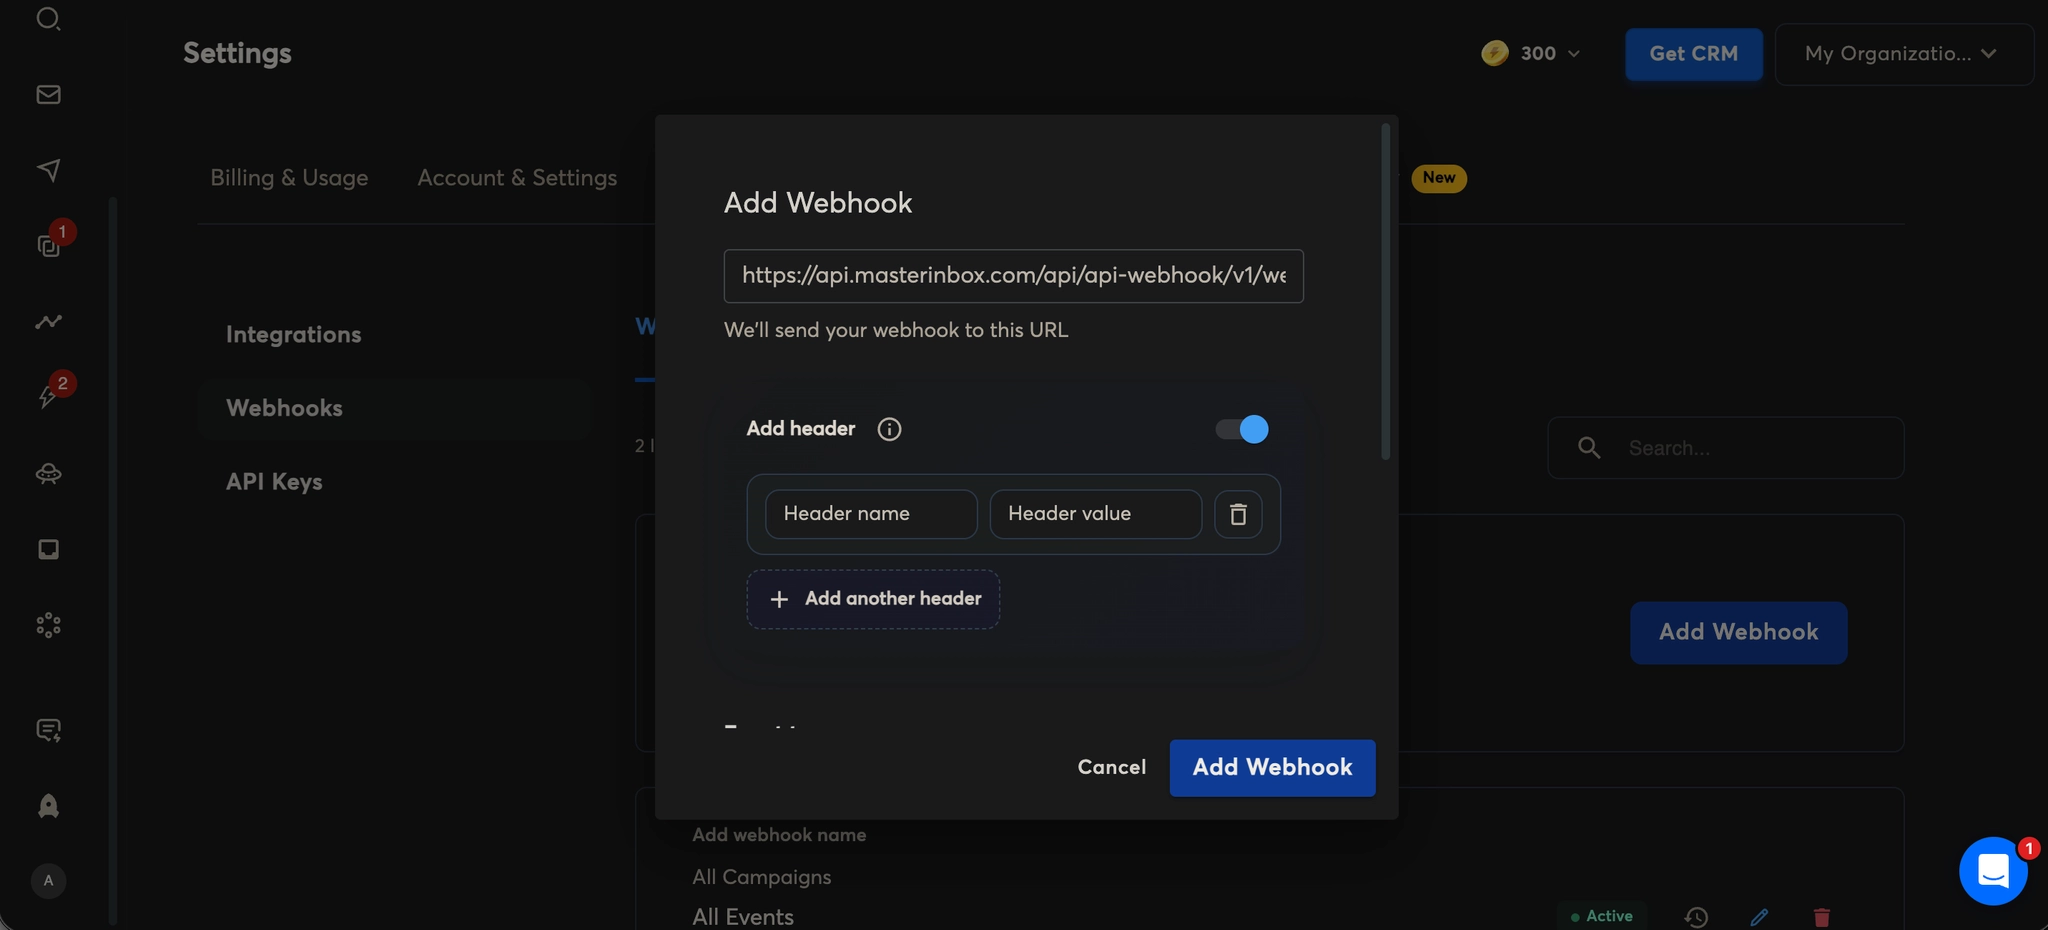
Task: Select API Keys in settings sidebar
Action: coord(274,482)
